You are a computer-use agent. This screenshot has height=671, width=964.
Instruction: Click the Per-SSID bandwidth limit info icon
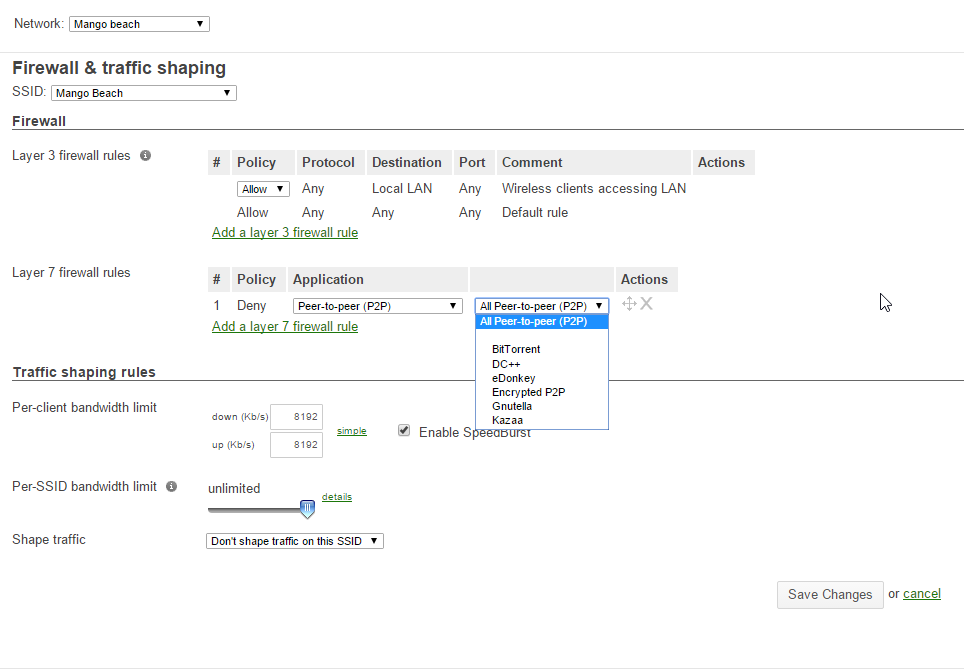pyautogui.click(x=172, y=486)
